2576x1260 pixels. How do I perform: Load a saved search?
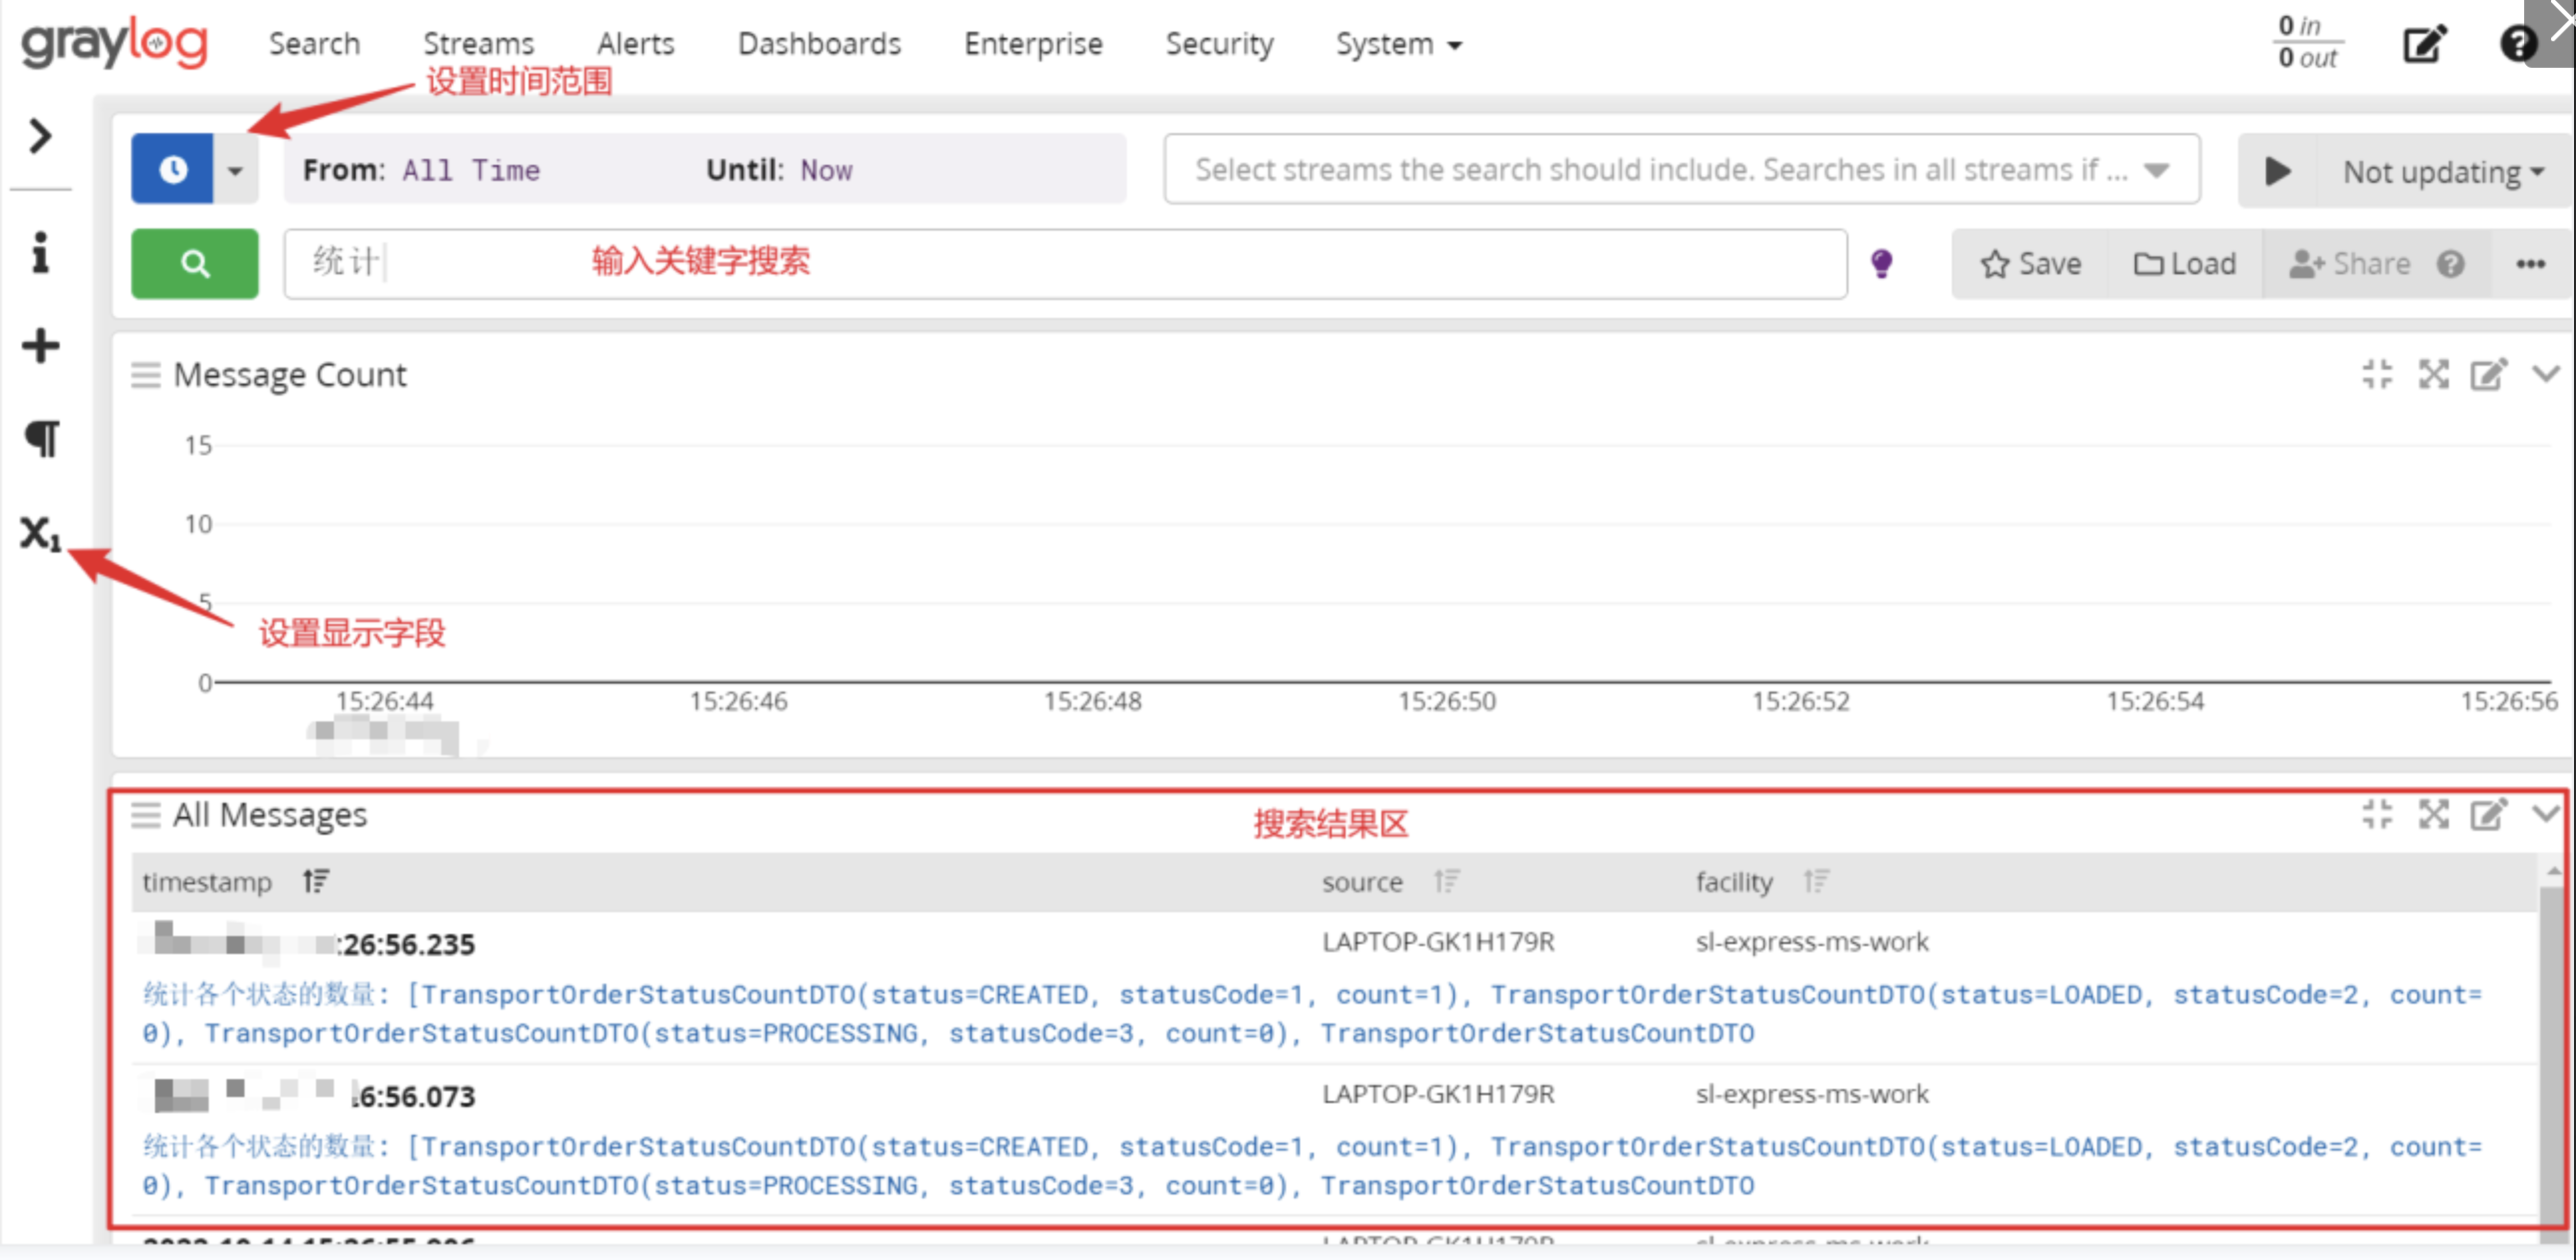click(2185, 263)
